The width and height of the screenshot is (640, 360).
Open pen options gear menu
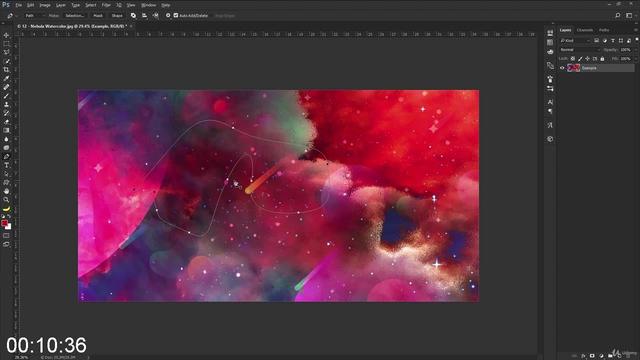coord(168,16)
